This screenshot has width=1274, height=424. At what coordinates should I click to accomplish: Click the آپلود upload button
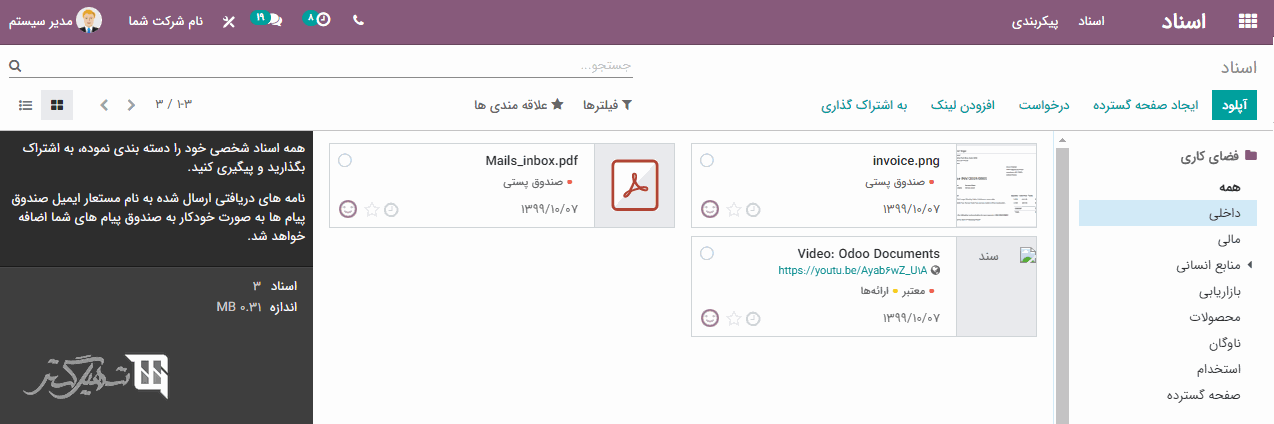pos(1234,104)
